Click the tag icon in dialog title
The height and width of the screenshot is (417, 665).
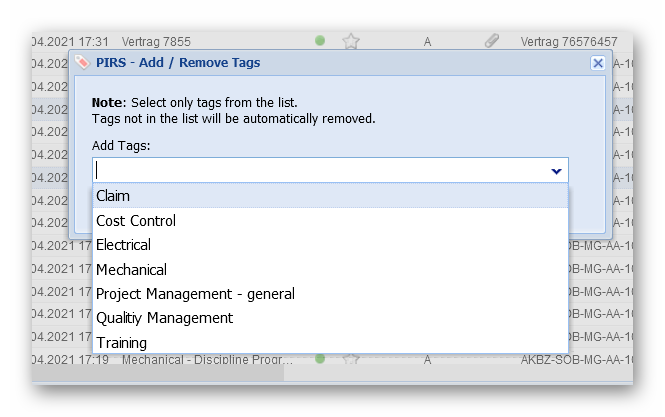pyautogui.click(x=82, y=62)
